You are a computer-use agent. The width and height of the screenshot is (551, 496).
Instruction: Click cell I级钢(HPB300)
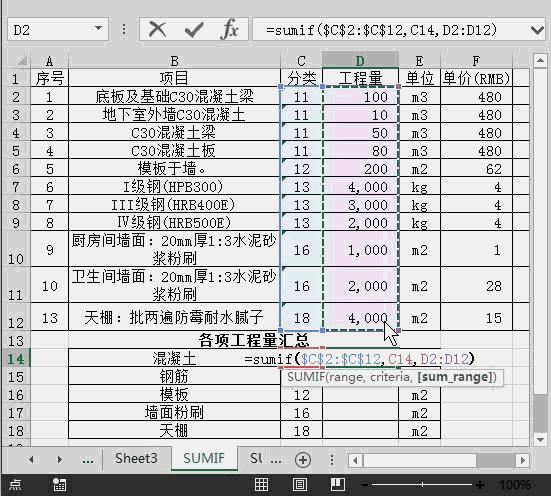tap(174, 186)
